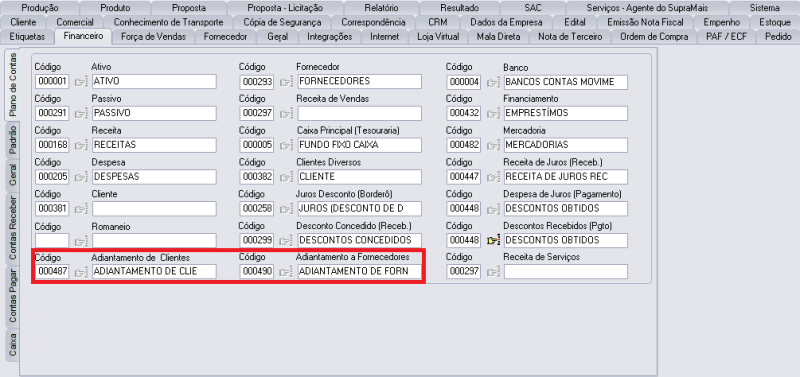Click the DESCONTOS CONCEDIDOS name field

(360, 240)
